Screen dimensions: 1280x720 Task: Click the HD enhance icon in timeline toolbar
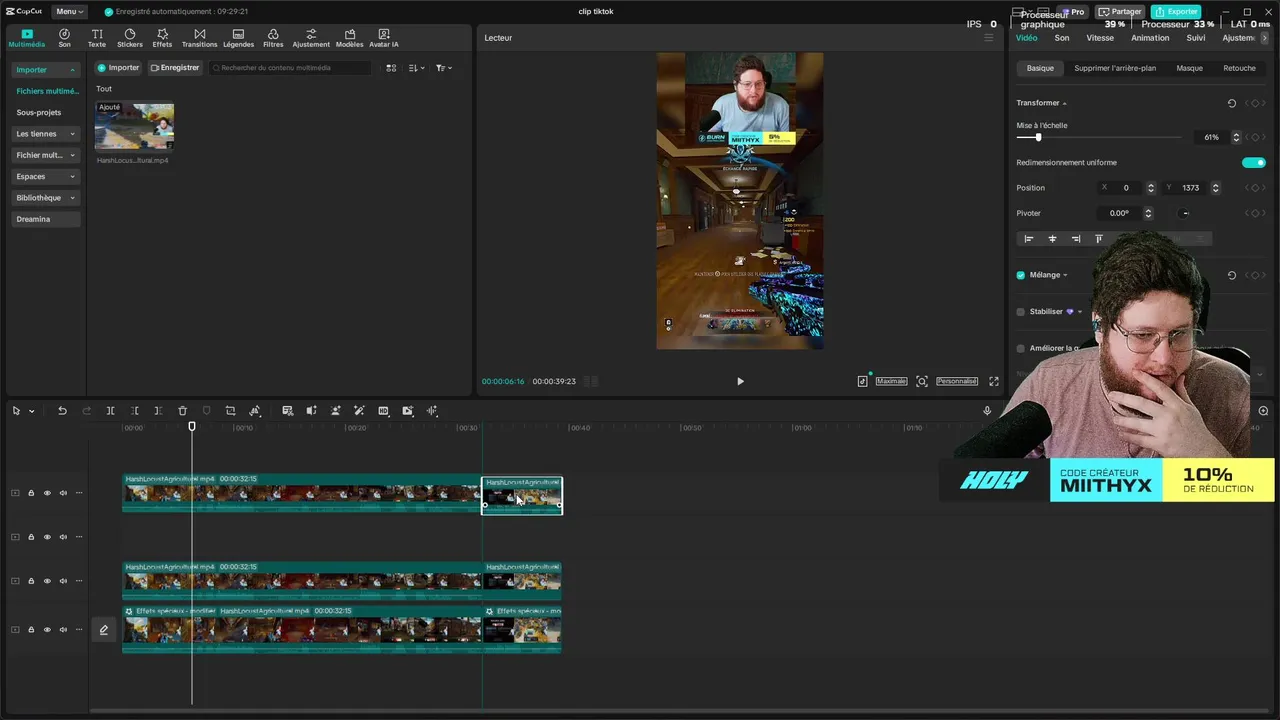(x=383, y=411)
